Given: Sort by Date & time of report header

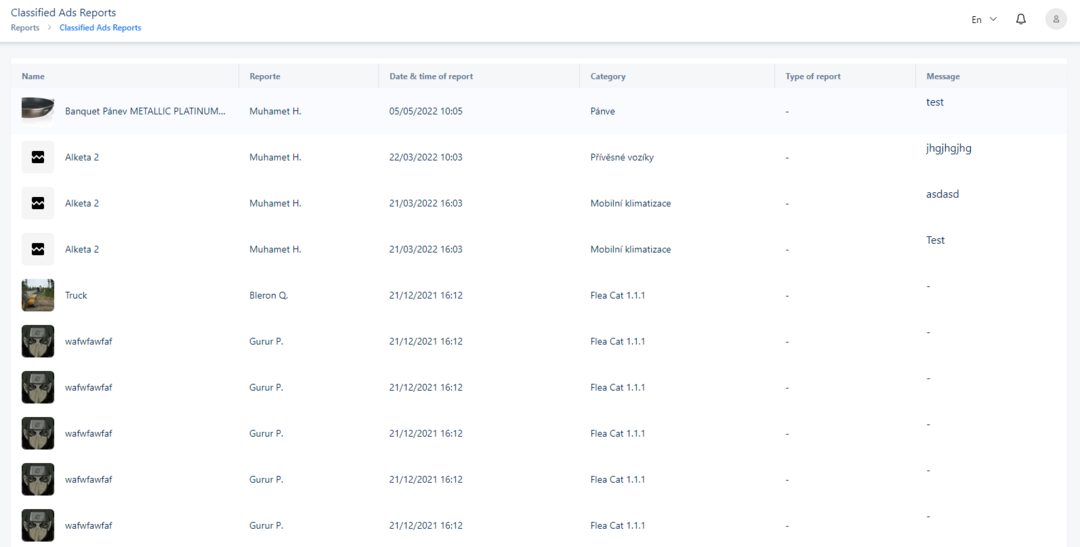Looking at the screenshot, I should [x=431, y=76].
